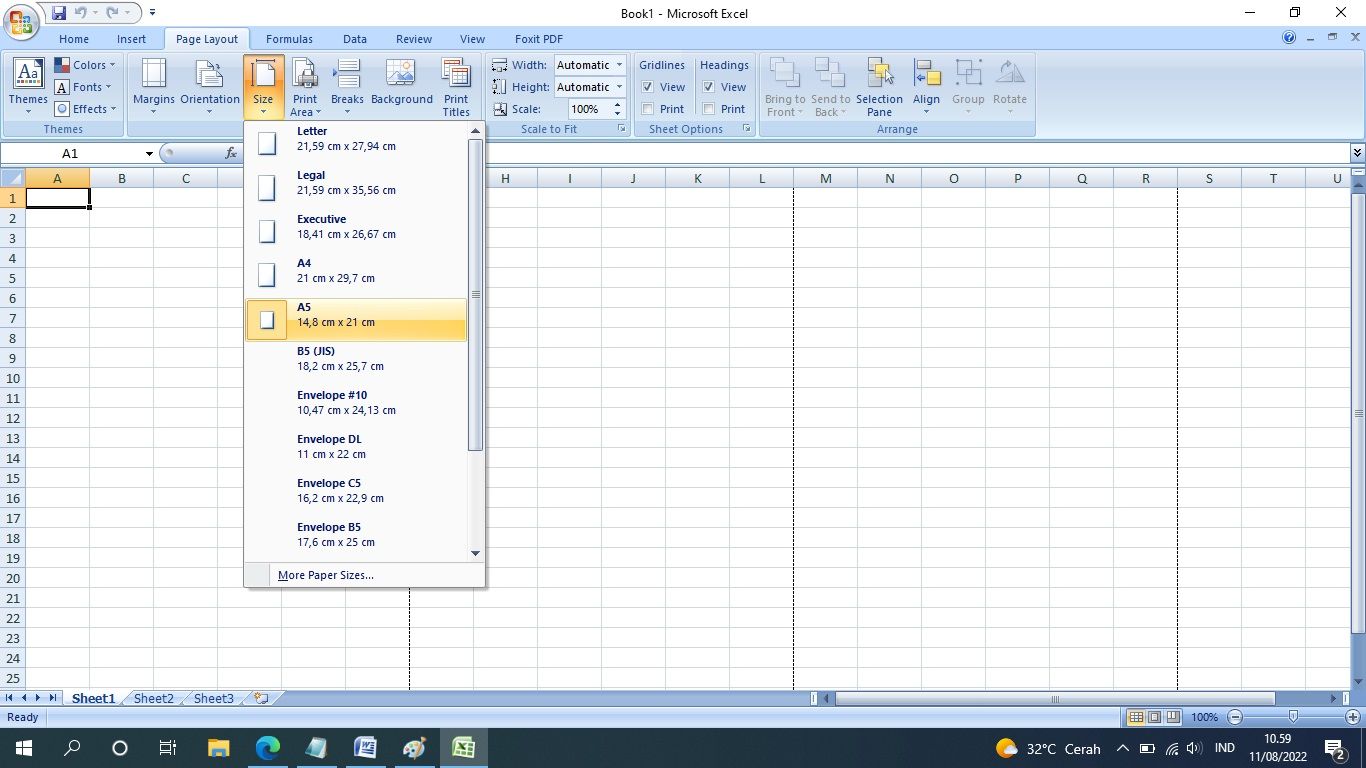Screen dimensions: 1366x768
Task: Switch to Normal view in status bar
Action: pos(1136,717)
